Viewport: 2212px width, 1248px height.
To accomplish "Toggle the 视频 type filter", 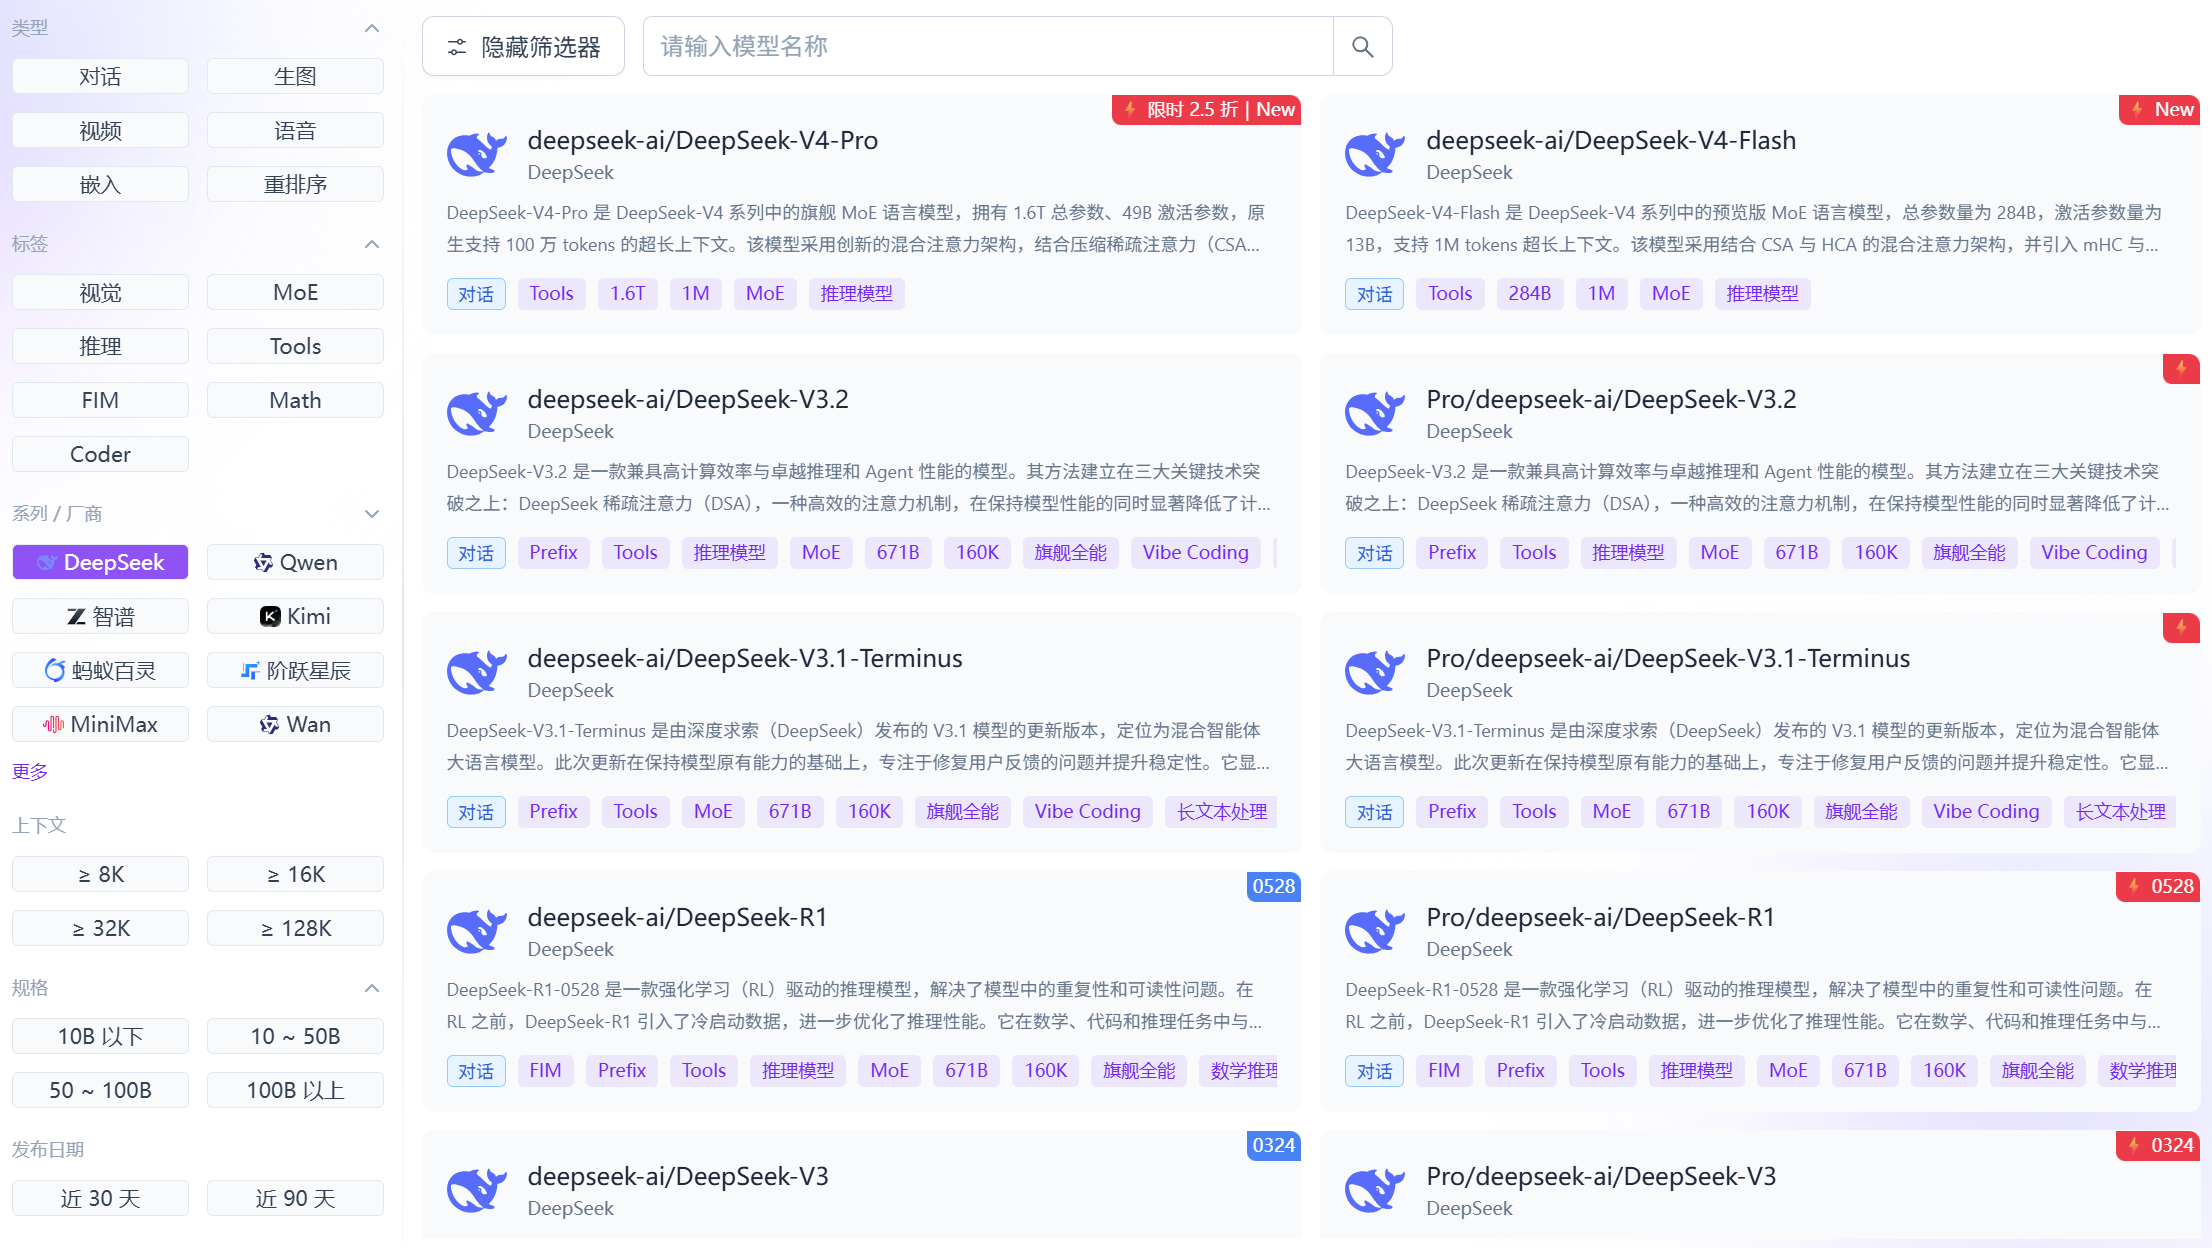I will [100, 130].
